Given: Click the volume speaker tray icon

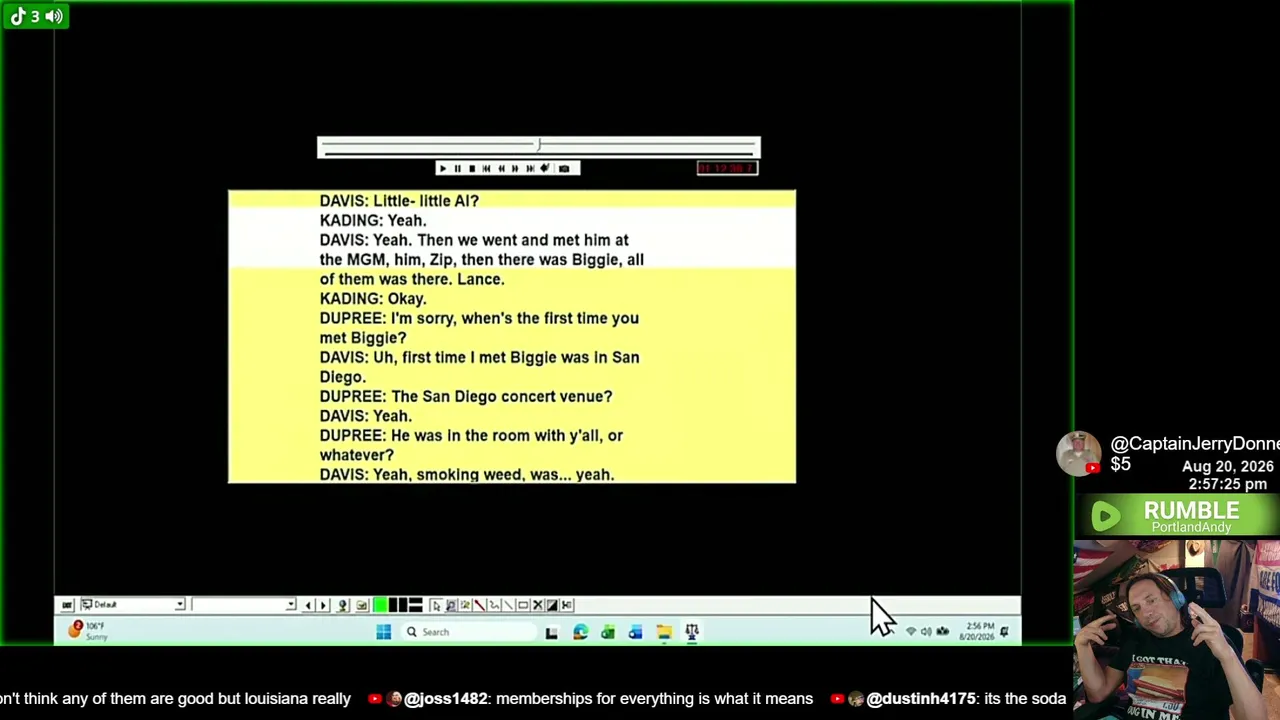Looking at the screenshot, I should pyautogui.click(x=926, y=632).
